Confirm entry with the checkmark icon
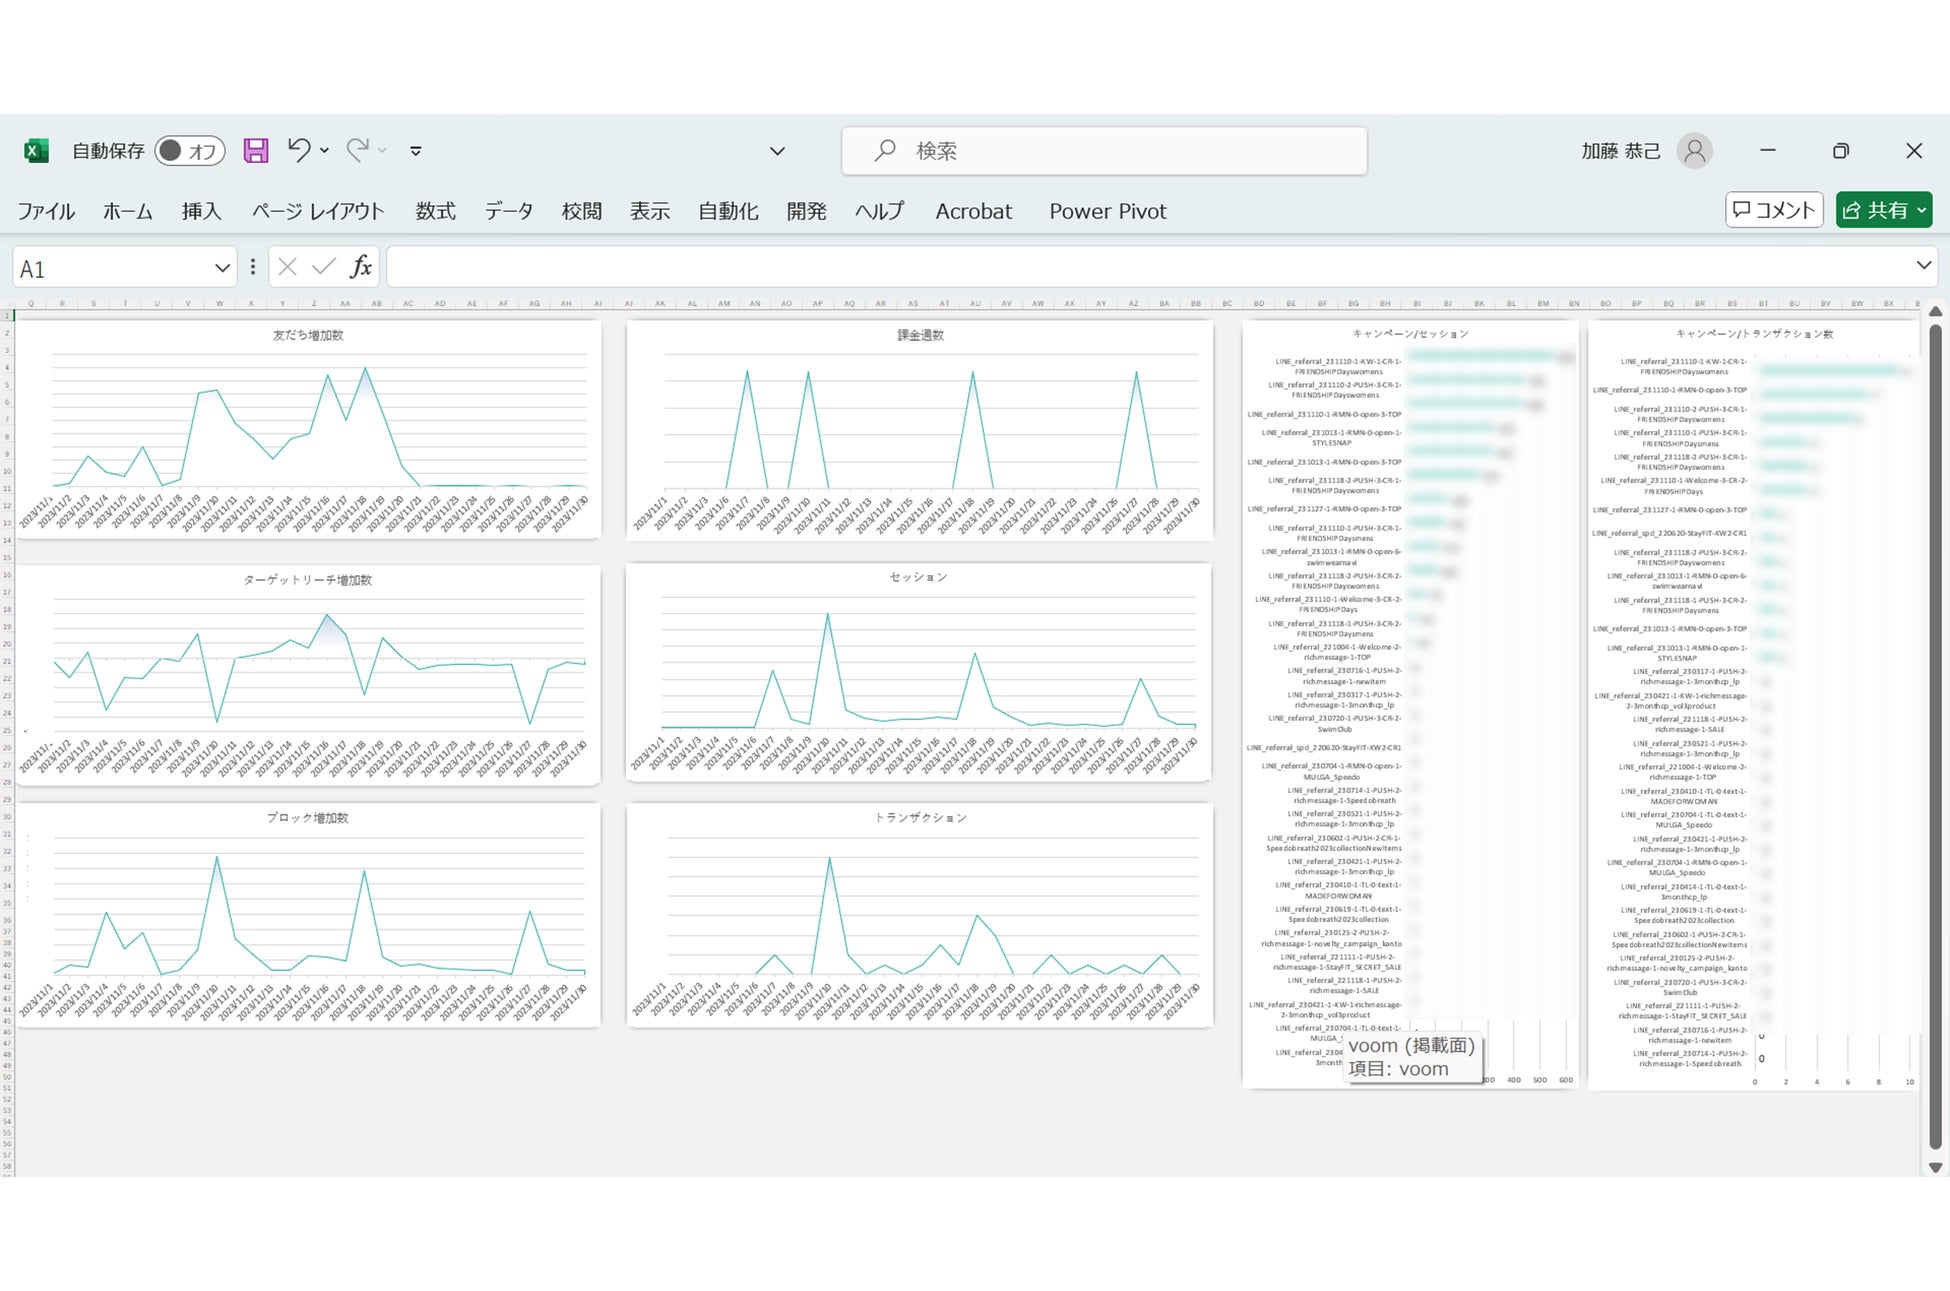 (323, 267)
